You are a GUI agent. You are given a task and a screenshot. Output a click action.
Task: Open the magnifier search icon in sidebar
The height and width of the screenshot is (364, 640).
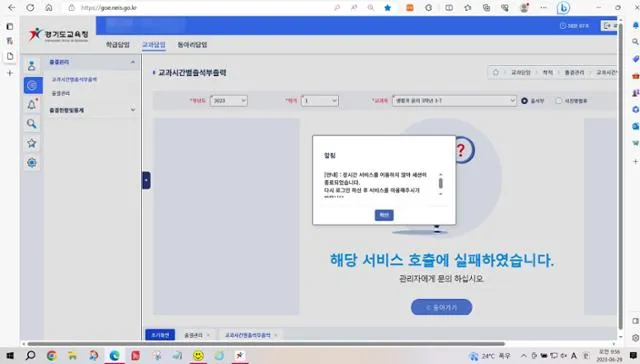[x=32, y=124]
